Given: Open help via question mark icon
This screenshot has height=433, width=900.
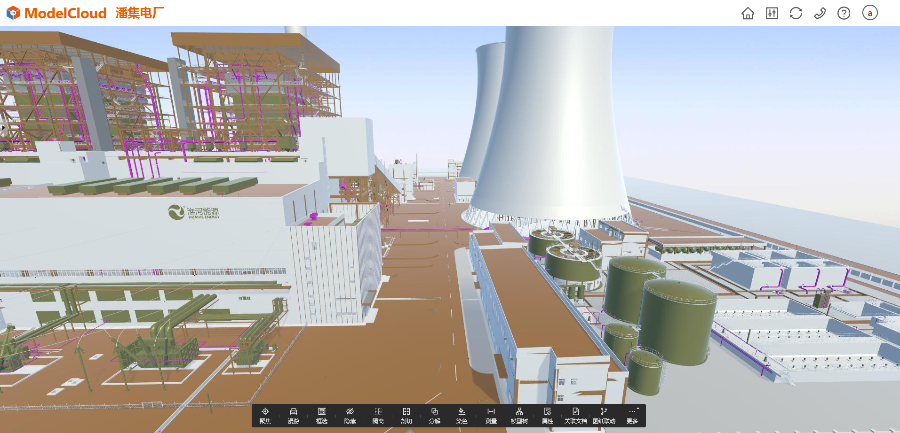Looking at the screenshot, I should pos(844,13).
